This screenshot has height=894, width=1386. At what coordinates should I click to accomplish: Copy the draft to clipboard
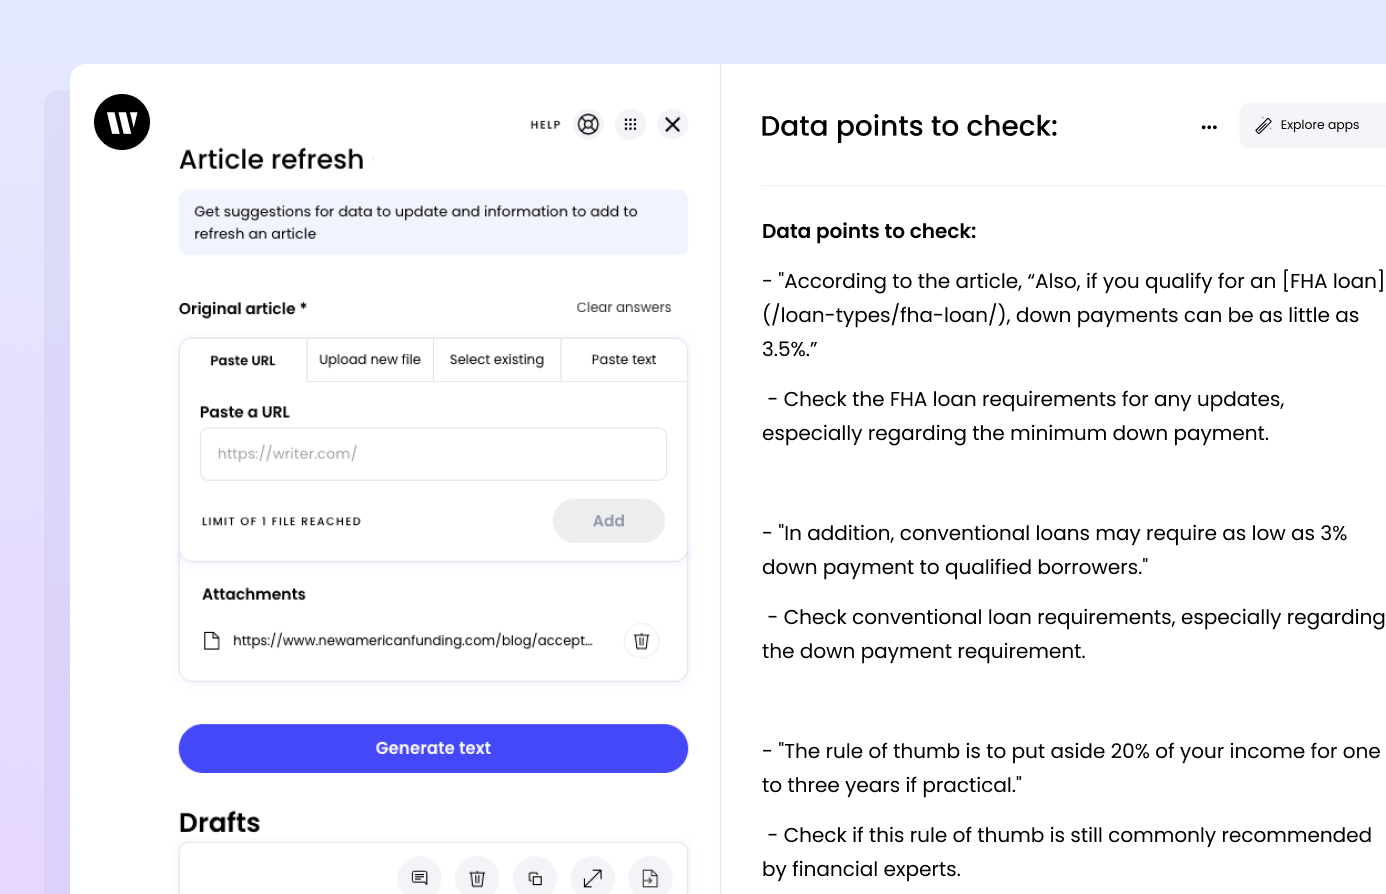coord(535,876)
